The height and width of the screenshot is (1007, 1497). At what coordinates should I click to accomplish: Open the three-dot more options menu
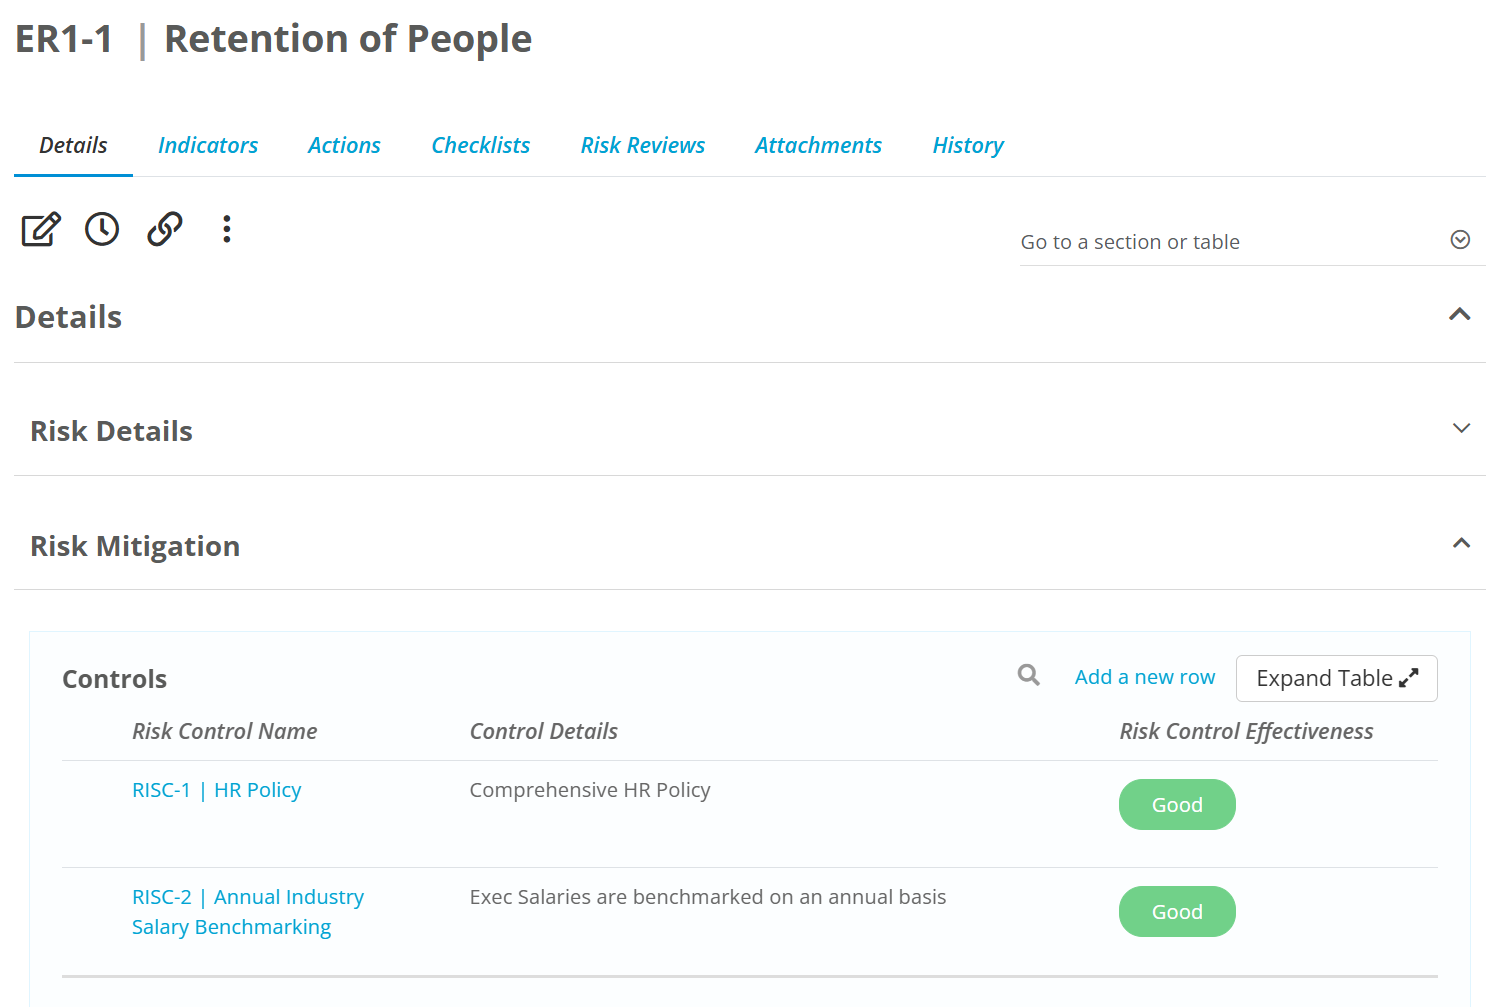(x=227, y=229)
